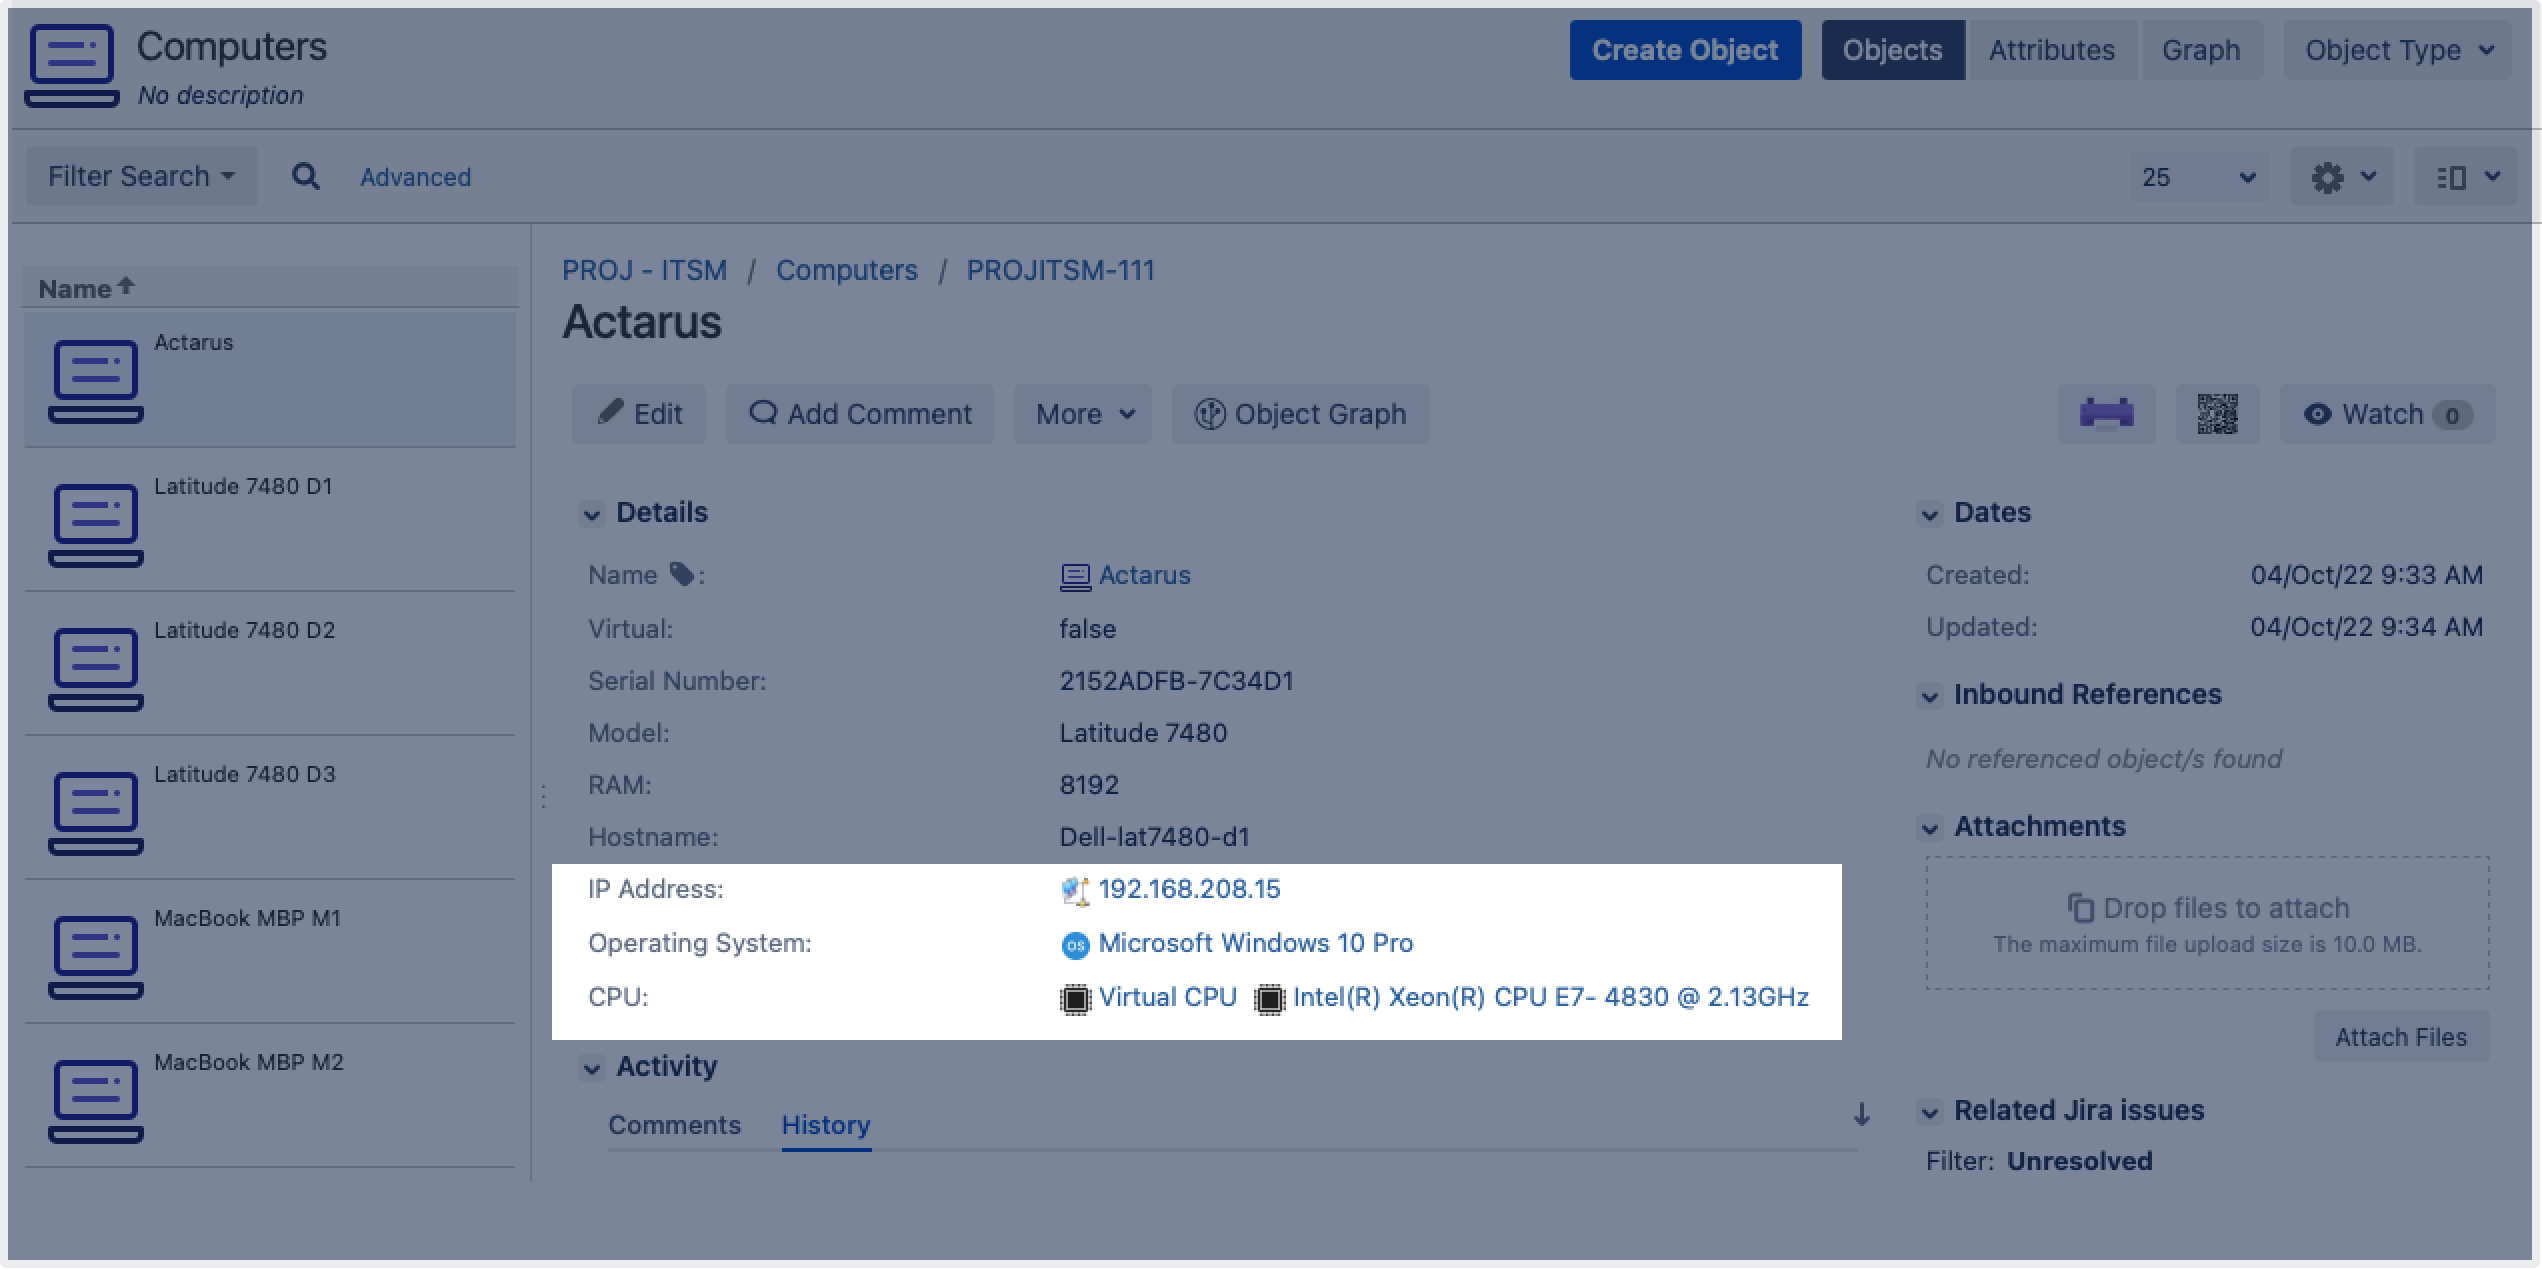Viewport: 2542px width, 1270px height.
Task: Open the gear settings dropdown
Action: [2341, 178]
